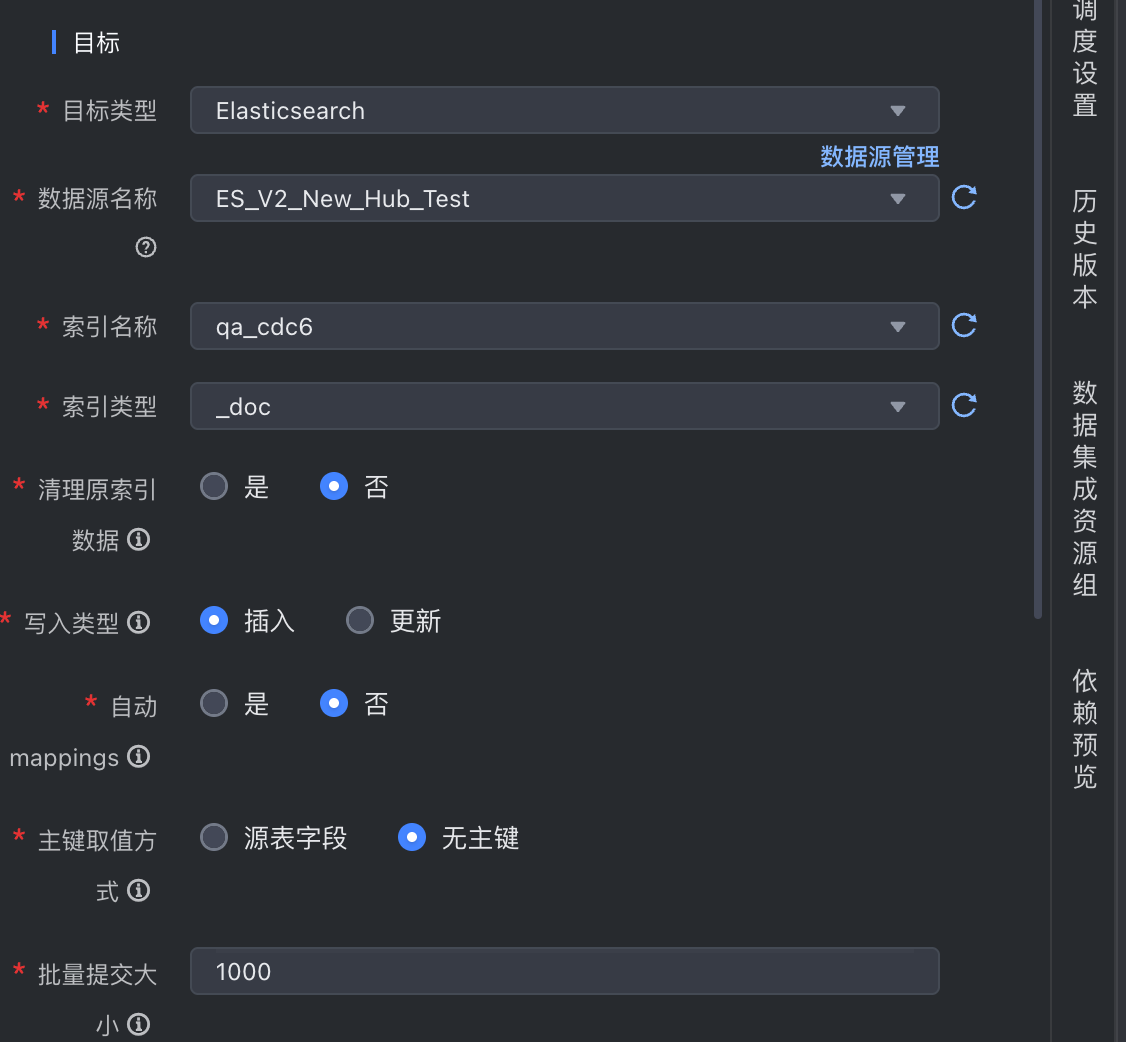Expand the 索引名称 dropdown qa_cdc6

coord(564,326)
